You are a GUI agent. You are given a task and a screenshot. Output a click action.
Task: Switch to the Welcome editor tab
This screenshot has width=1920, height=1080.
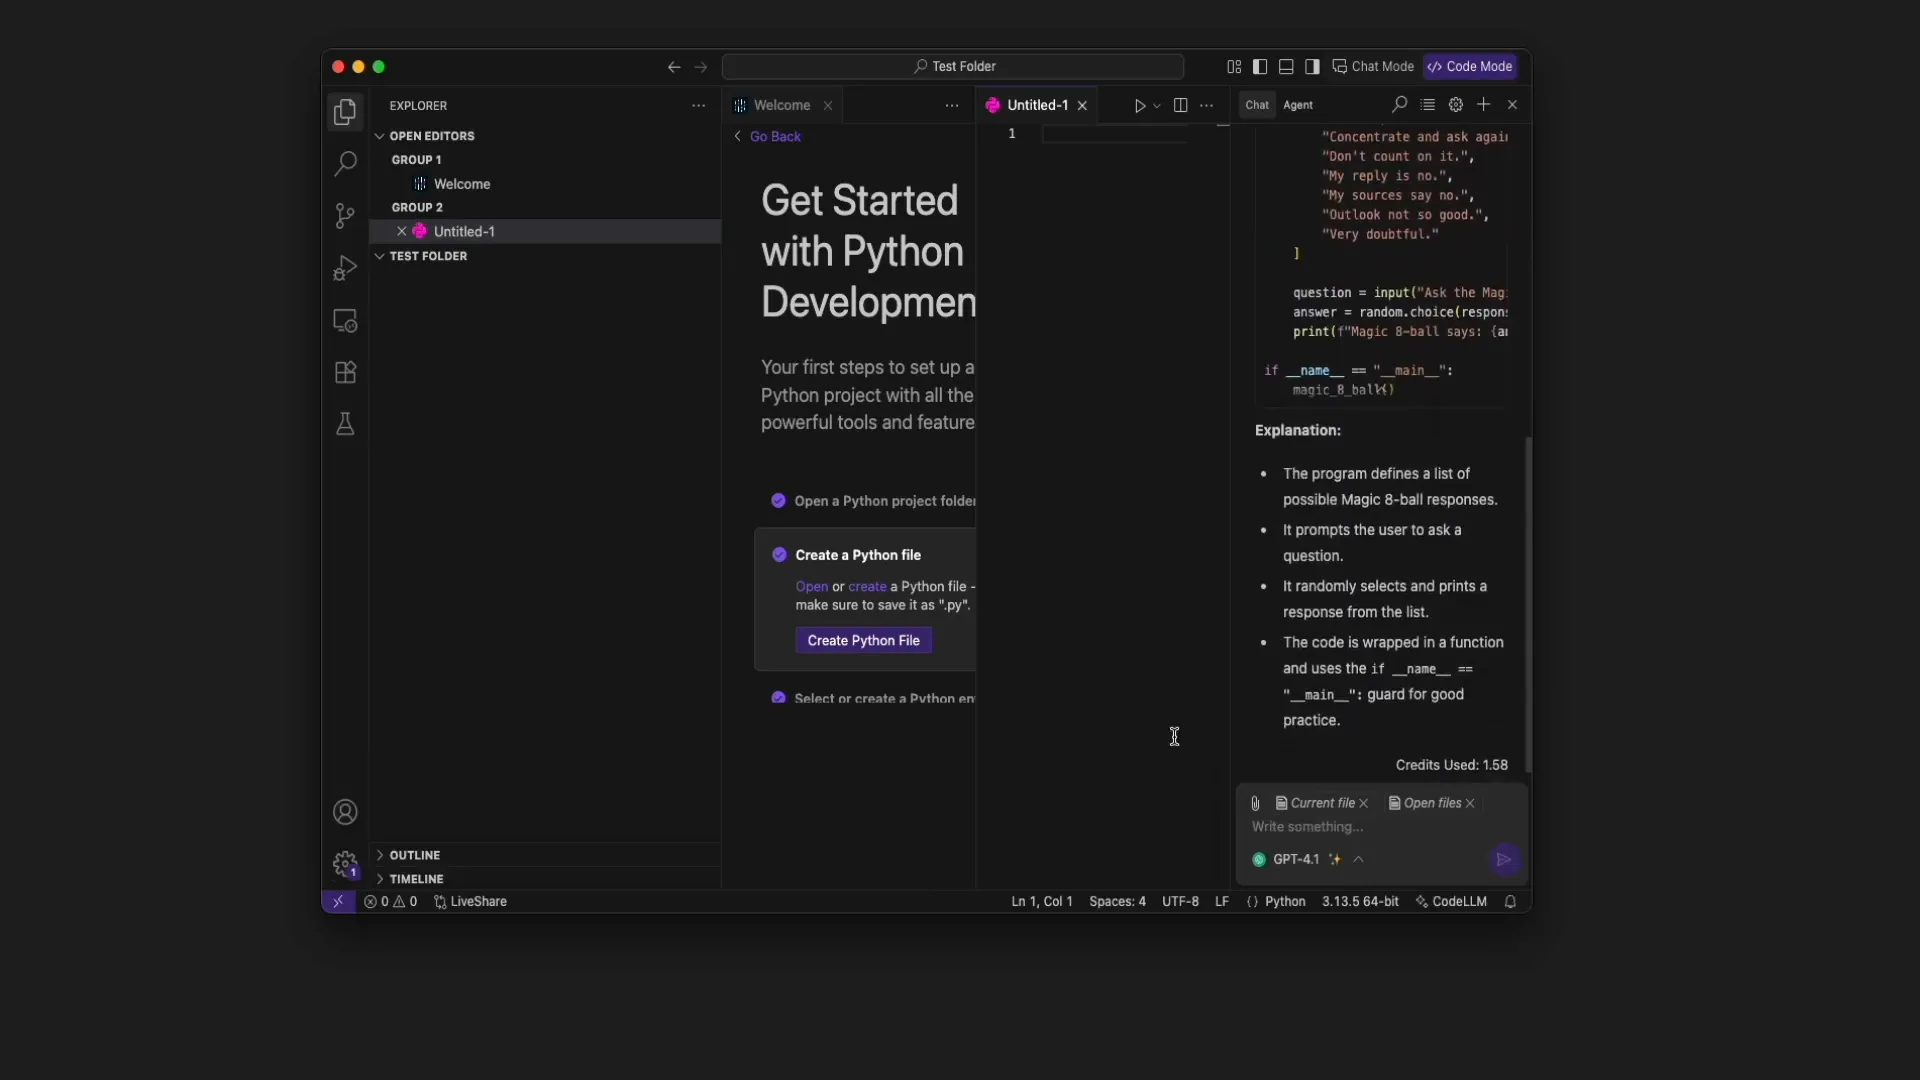click(782, 106)
